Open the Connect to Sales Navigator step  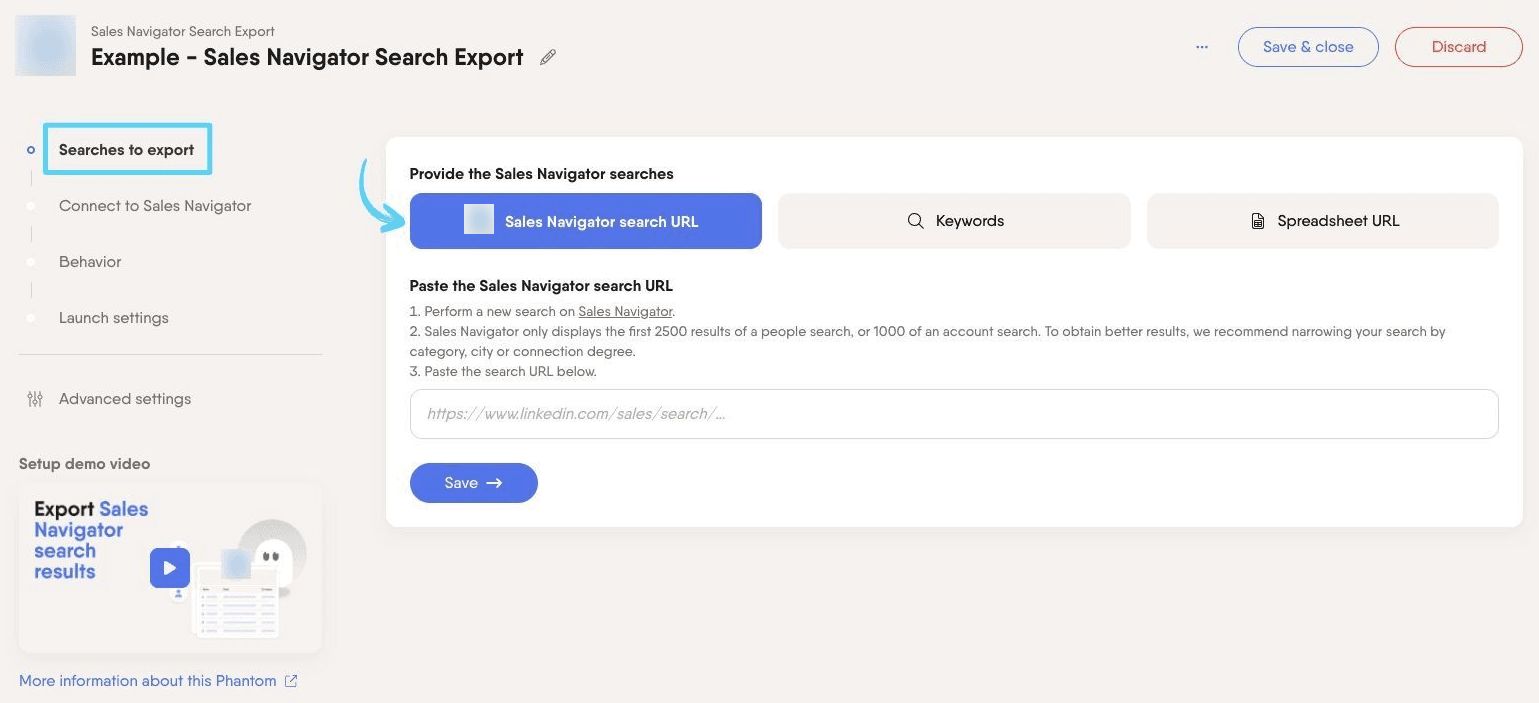click(155, 206)
